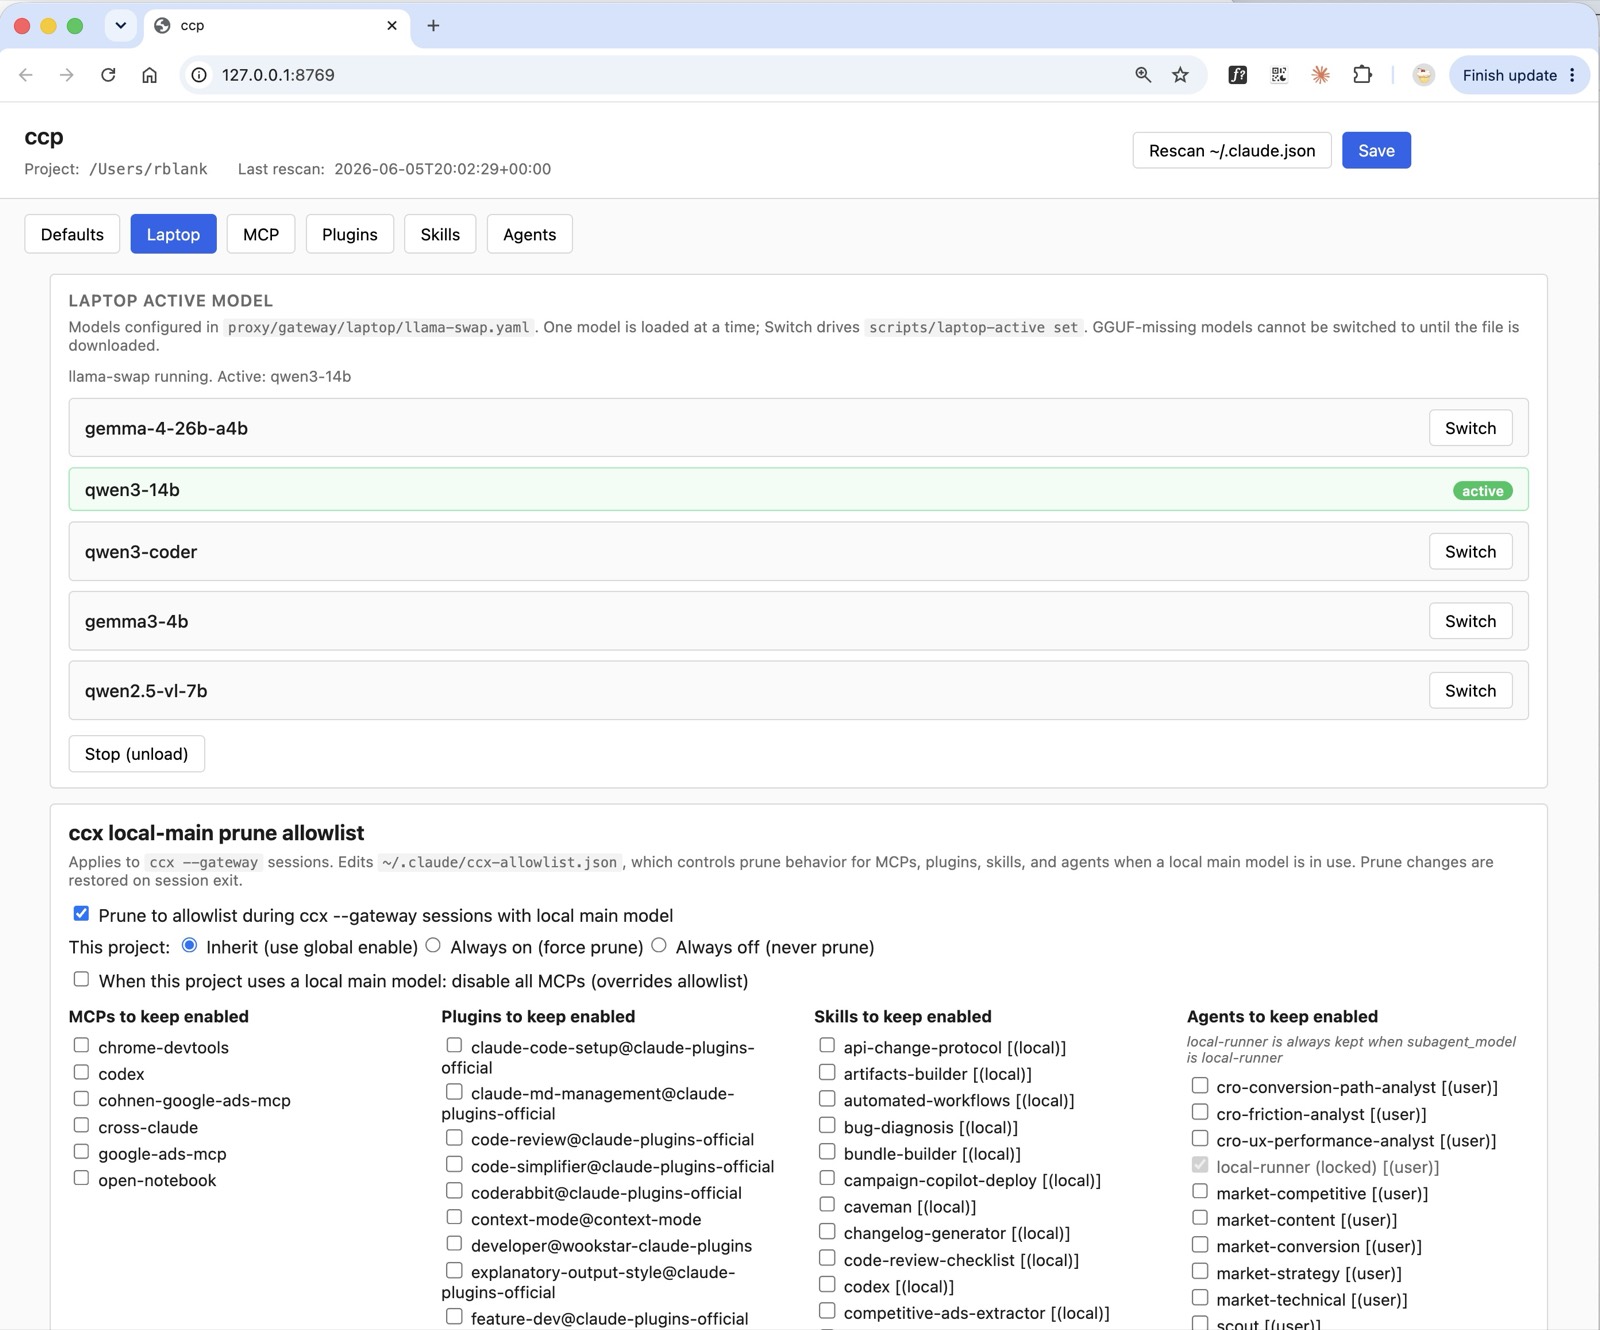Click the browser forward arrow
The height and width of the screenshot is (1330, 1600).
click(66, 75)
